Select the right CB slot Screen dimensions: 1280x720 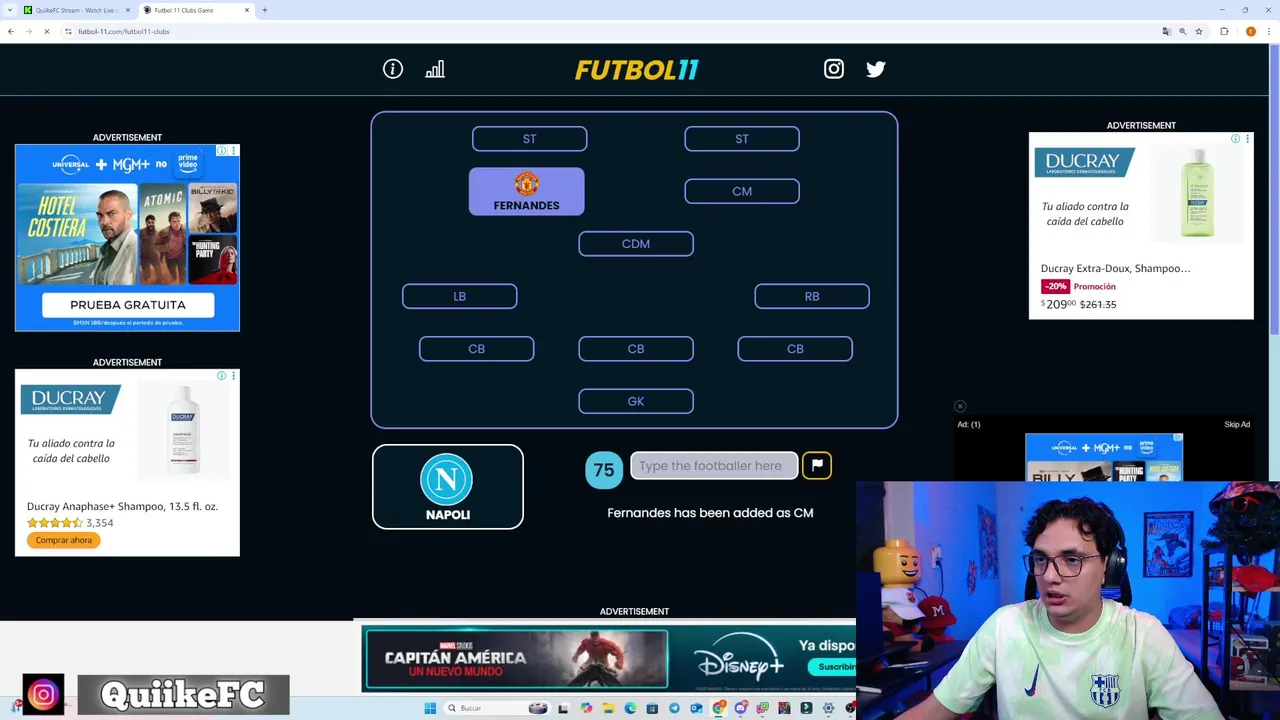pyautogui.click(x=795, y=349)
